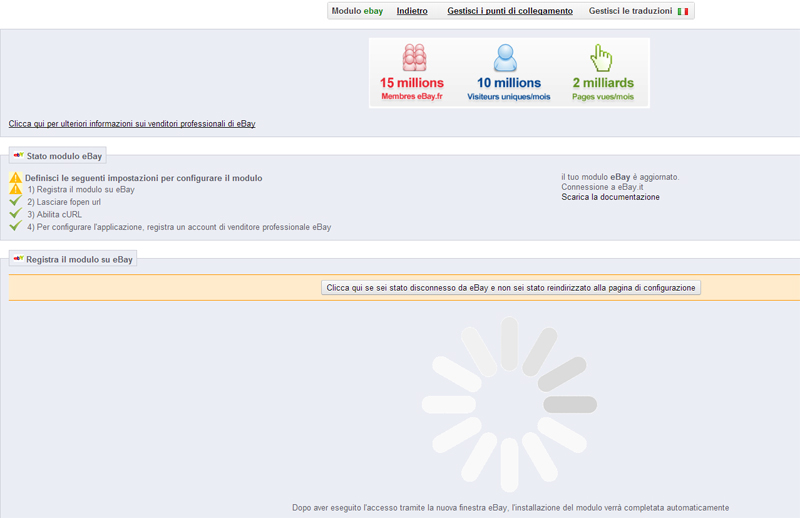
Task: Select step 1) Registra il modulo su eBay
Action: click(x=81, y=189)
